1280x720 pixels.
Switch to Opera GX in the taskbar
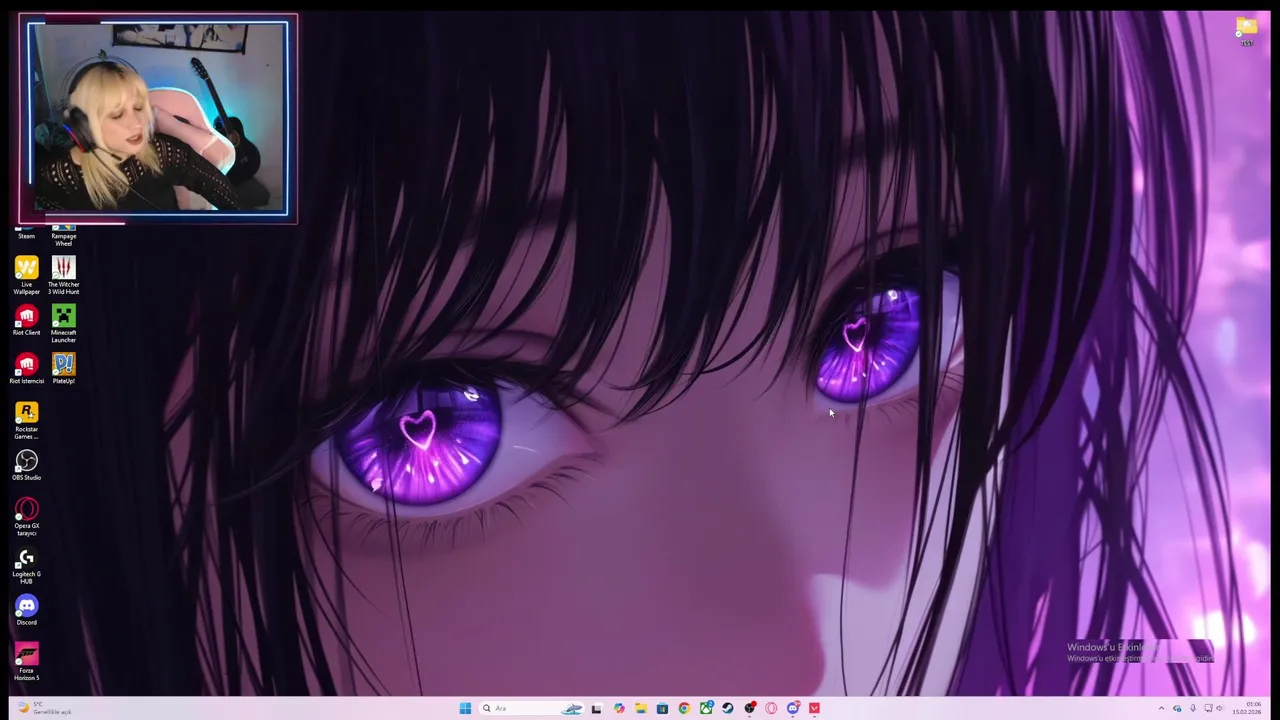pyautogui.click(x=771, y=708)
